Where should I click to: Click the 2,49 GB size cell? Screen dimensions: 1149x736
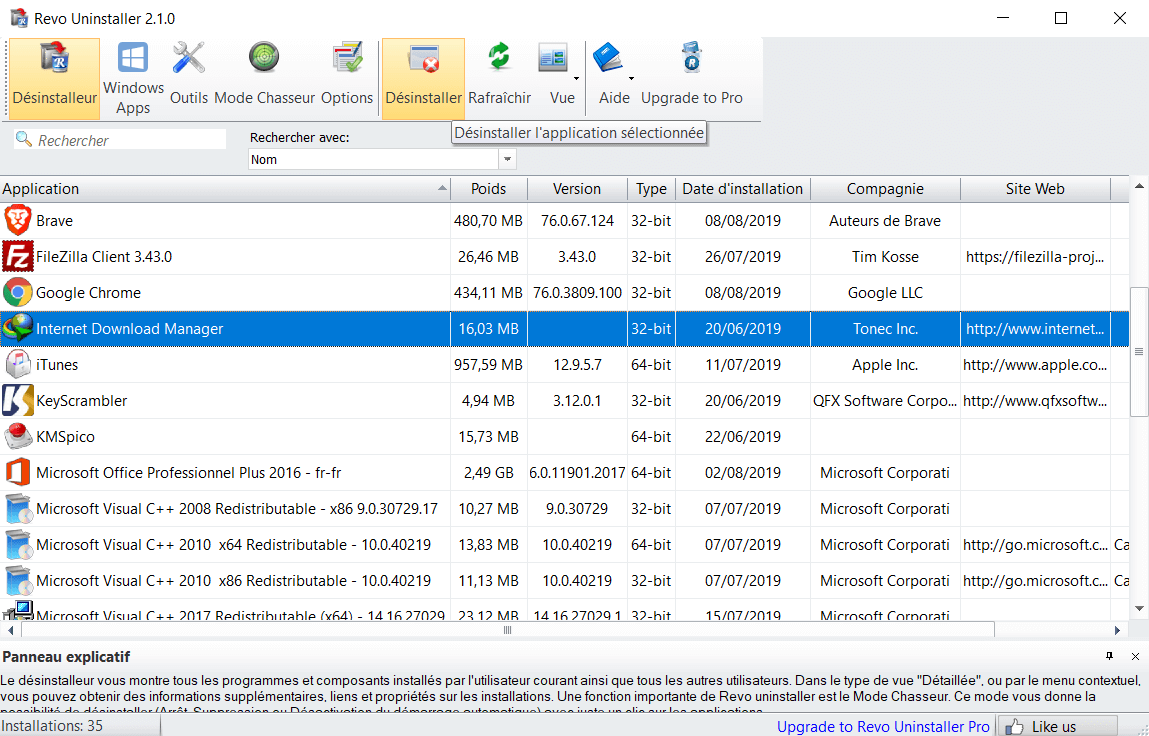(x=489, y=473)
